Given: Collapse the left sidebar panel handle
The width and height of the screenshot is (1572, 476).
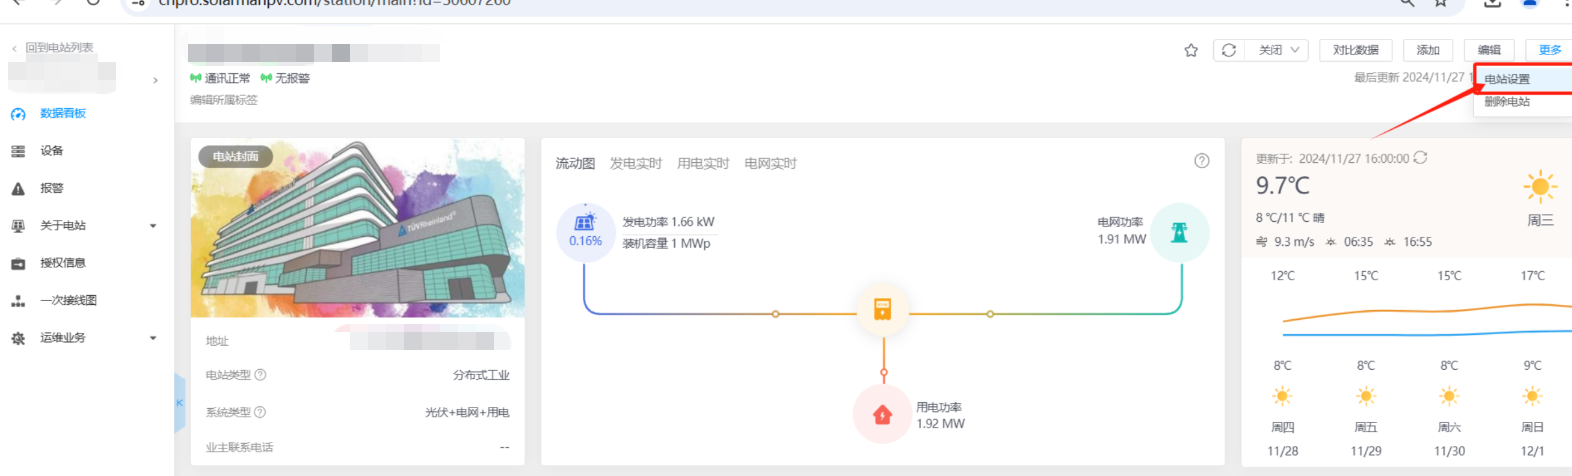Looking at the screenshot, I should tap(180, 403).
